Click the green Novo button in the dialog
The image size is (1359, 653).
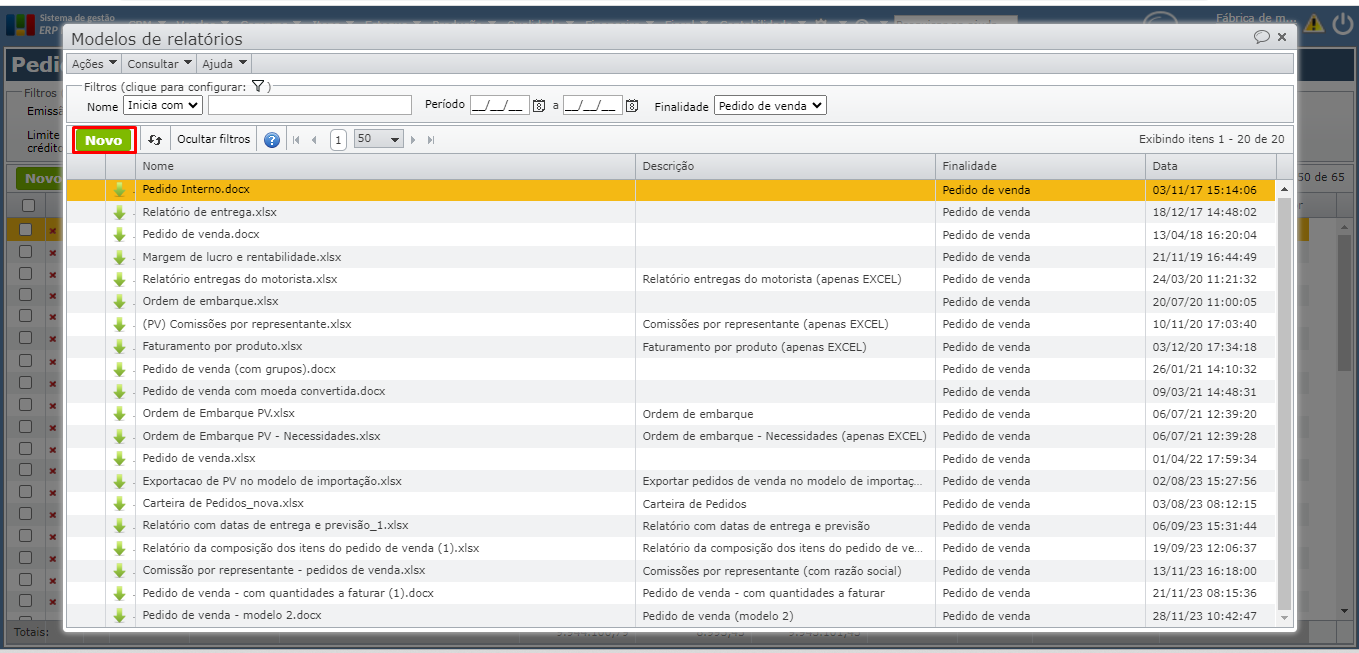tap(103, 140)
